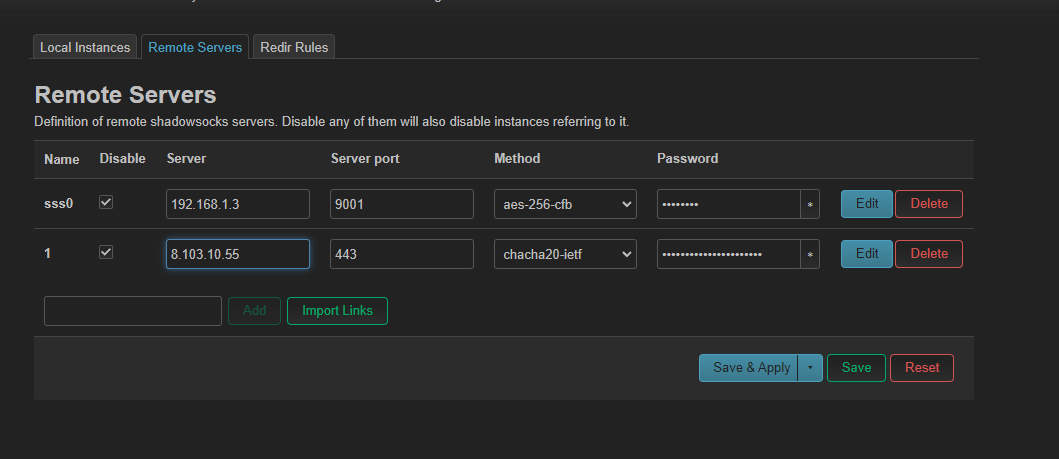Click the Method column header
Image resolution: width=1059 pixels, height=459 pixels.
point(517,159)
